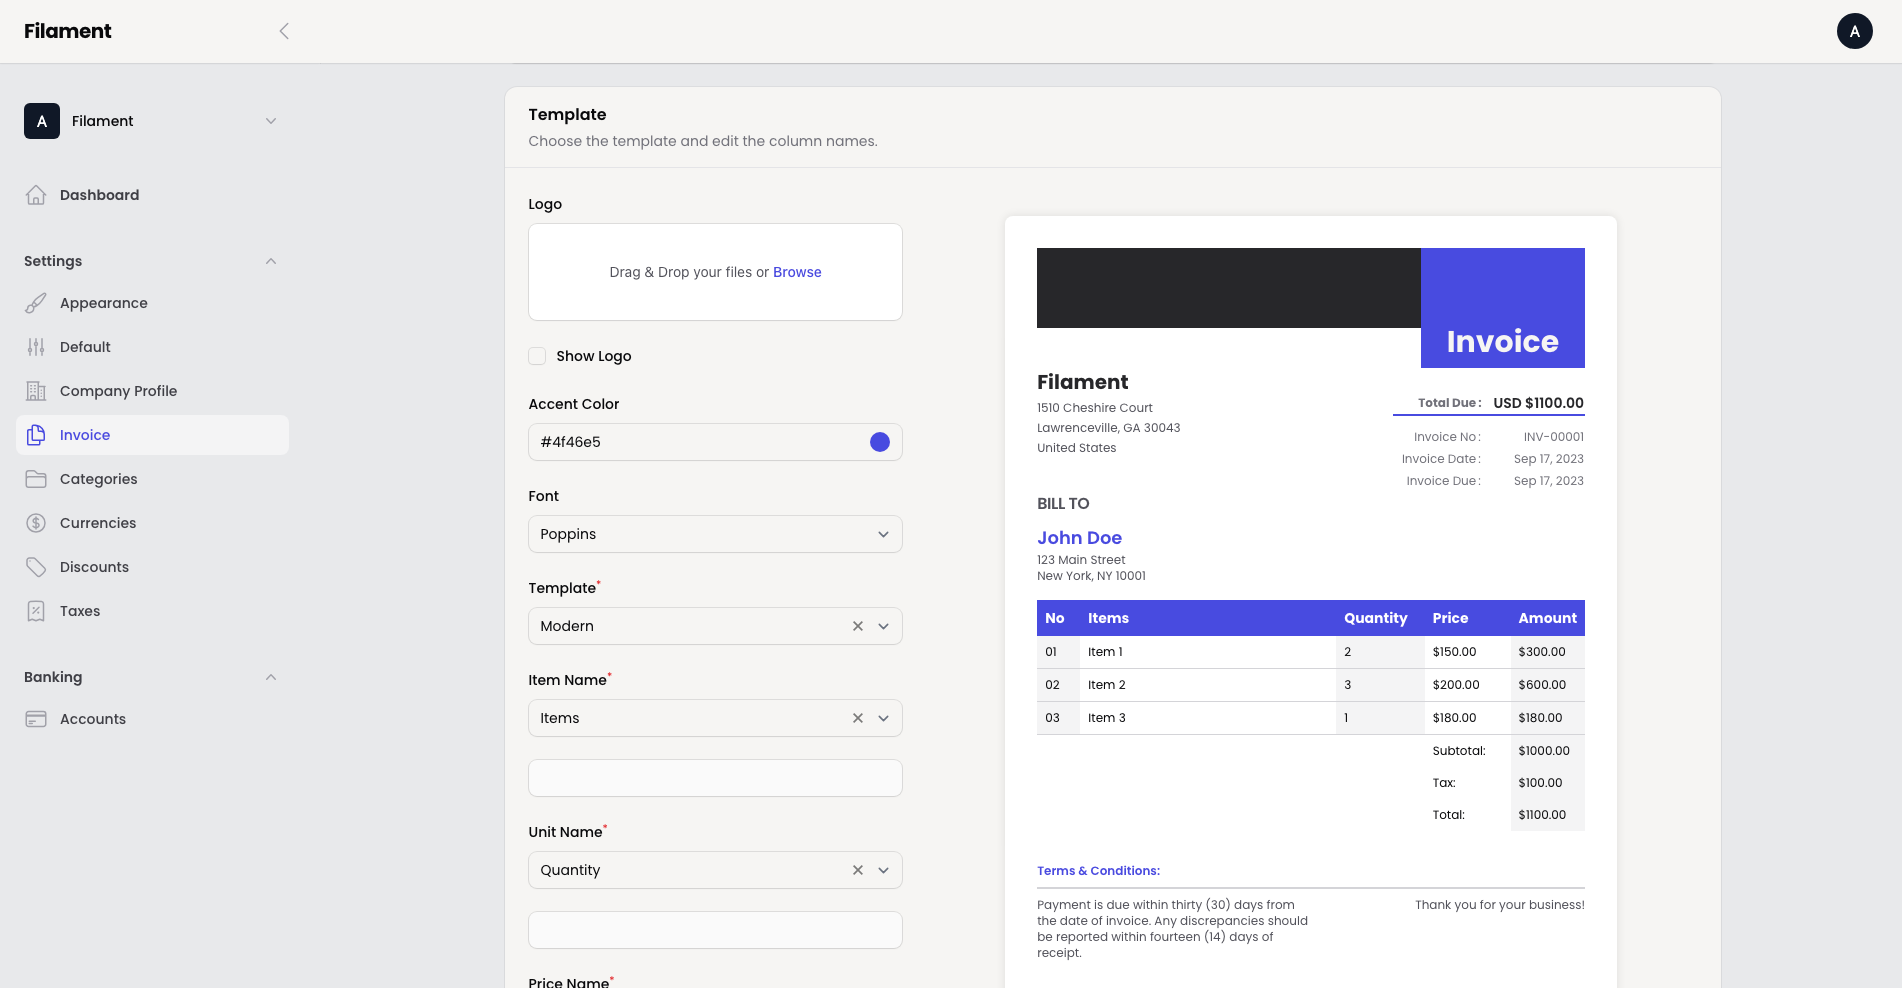Click the Item 2 row in preview
This screenshot has height=988, width=1902.
[x=1311, y=685]
